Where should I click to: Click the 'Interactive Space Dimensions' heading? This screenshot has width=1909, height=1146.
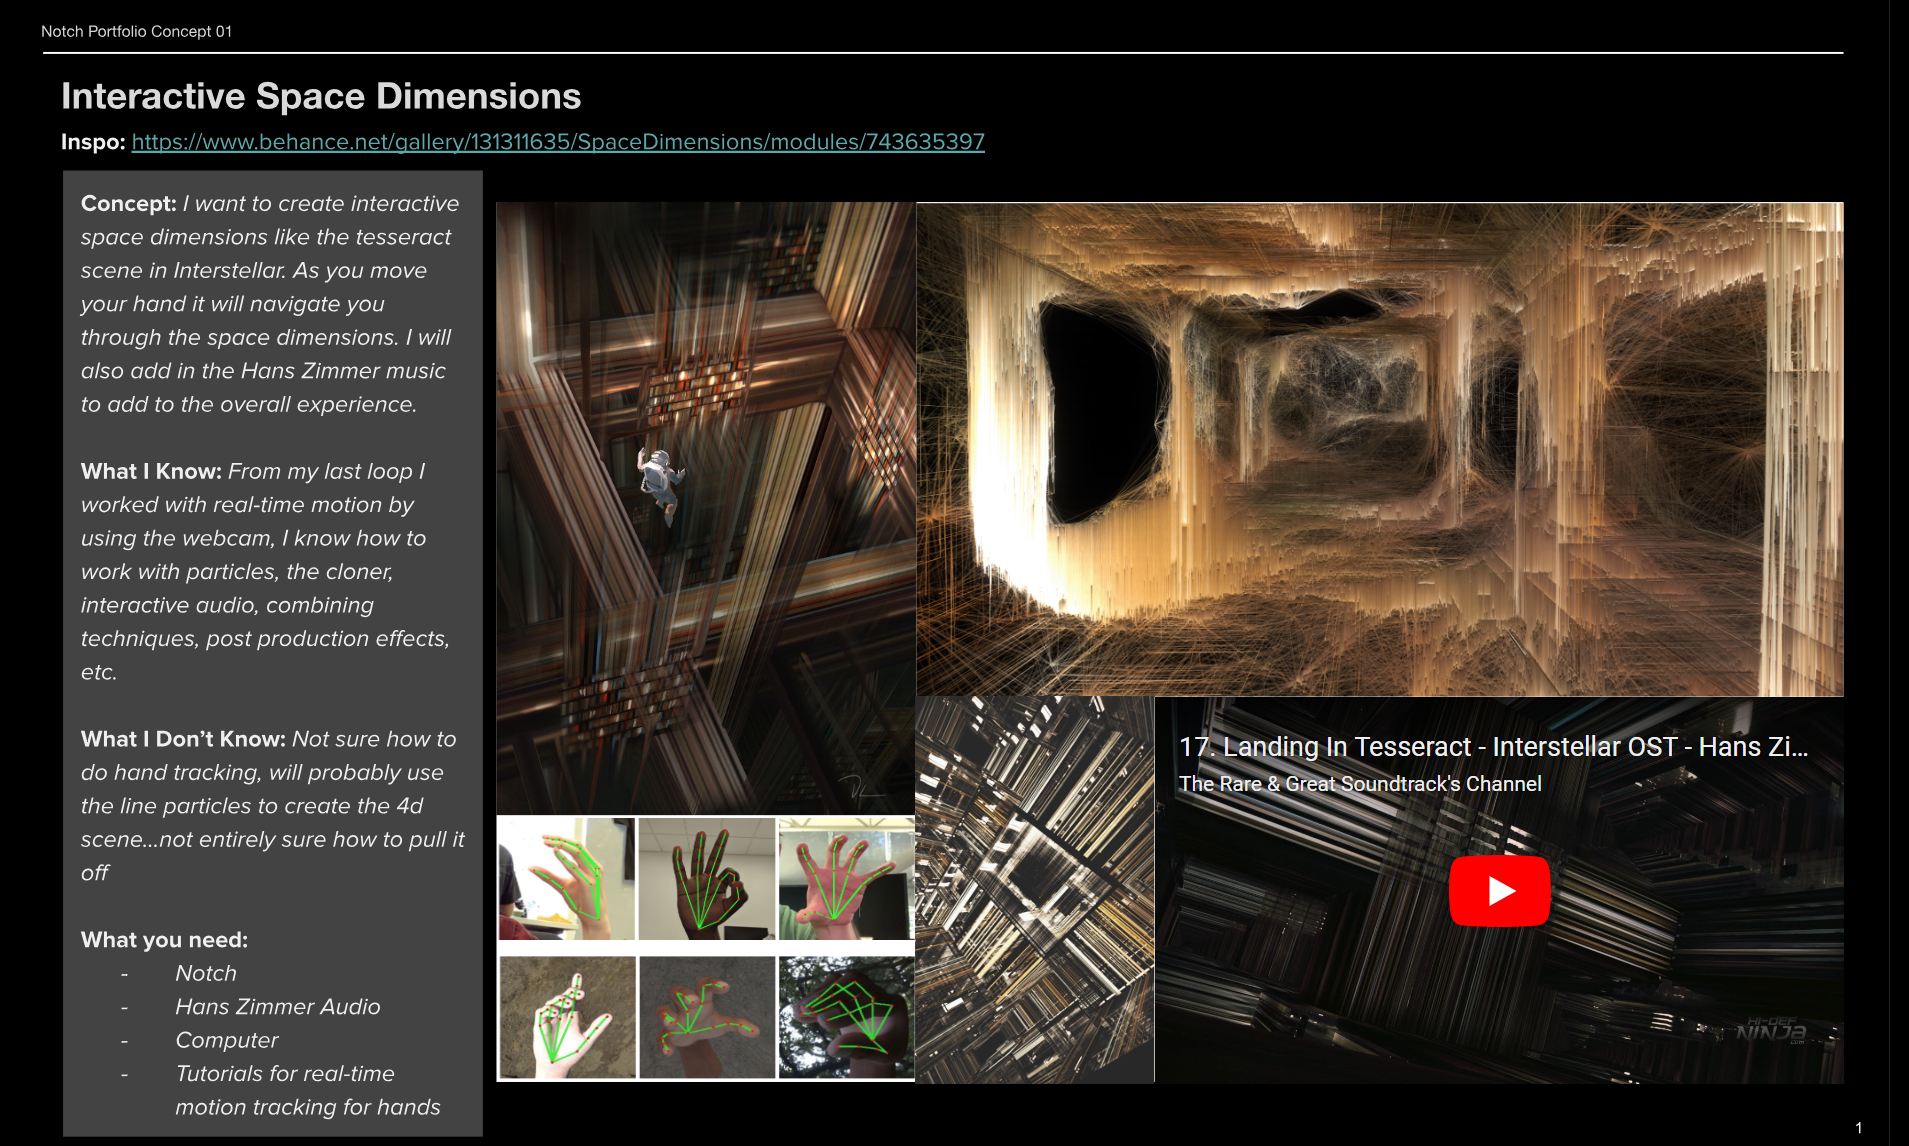(x=321, y=96)
